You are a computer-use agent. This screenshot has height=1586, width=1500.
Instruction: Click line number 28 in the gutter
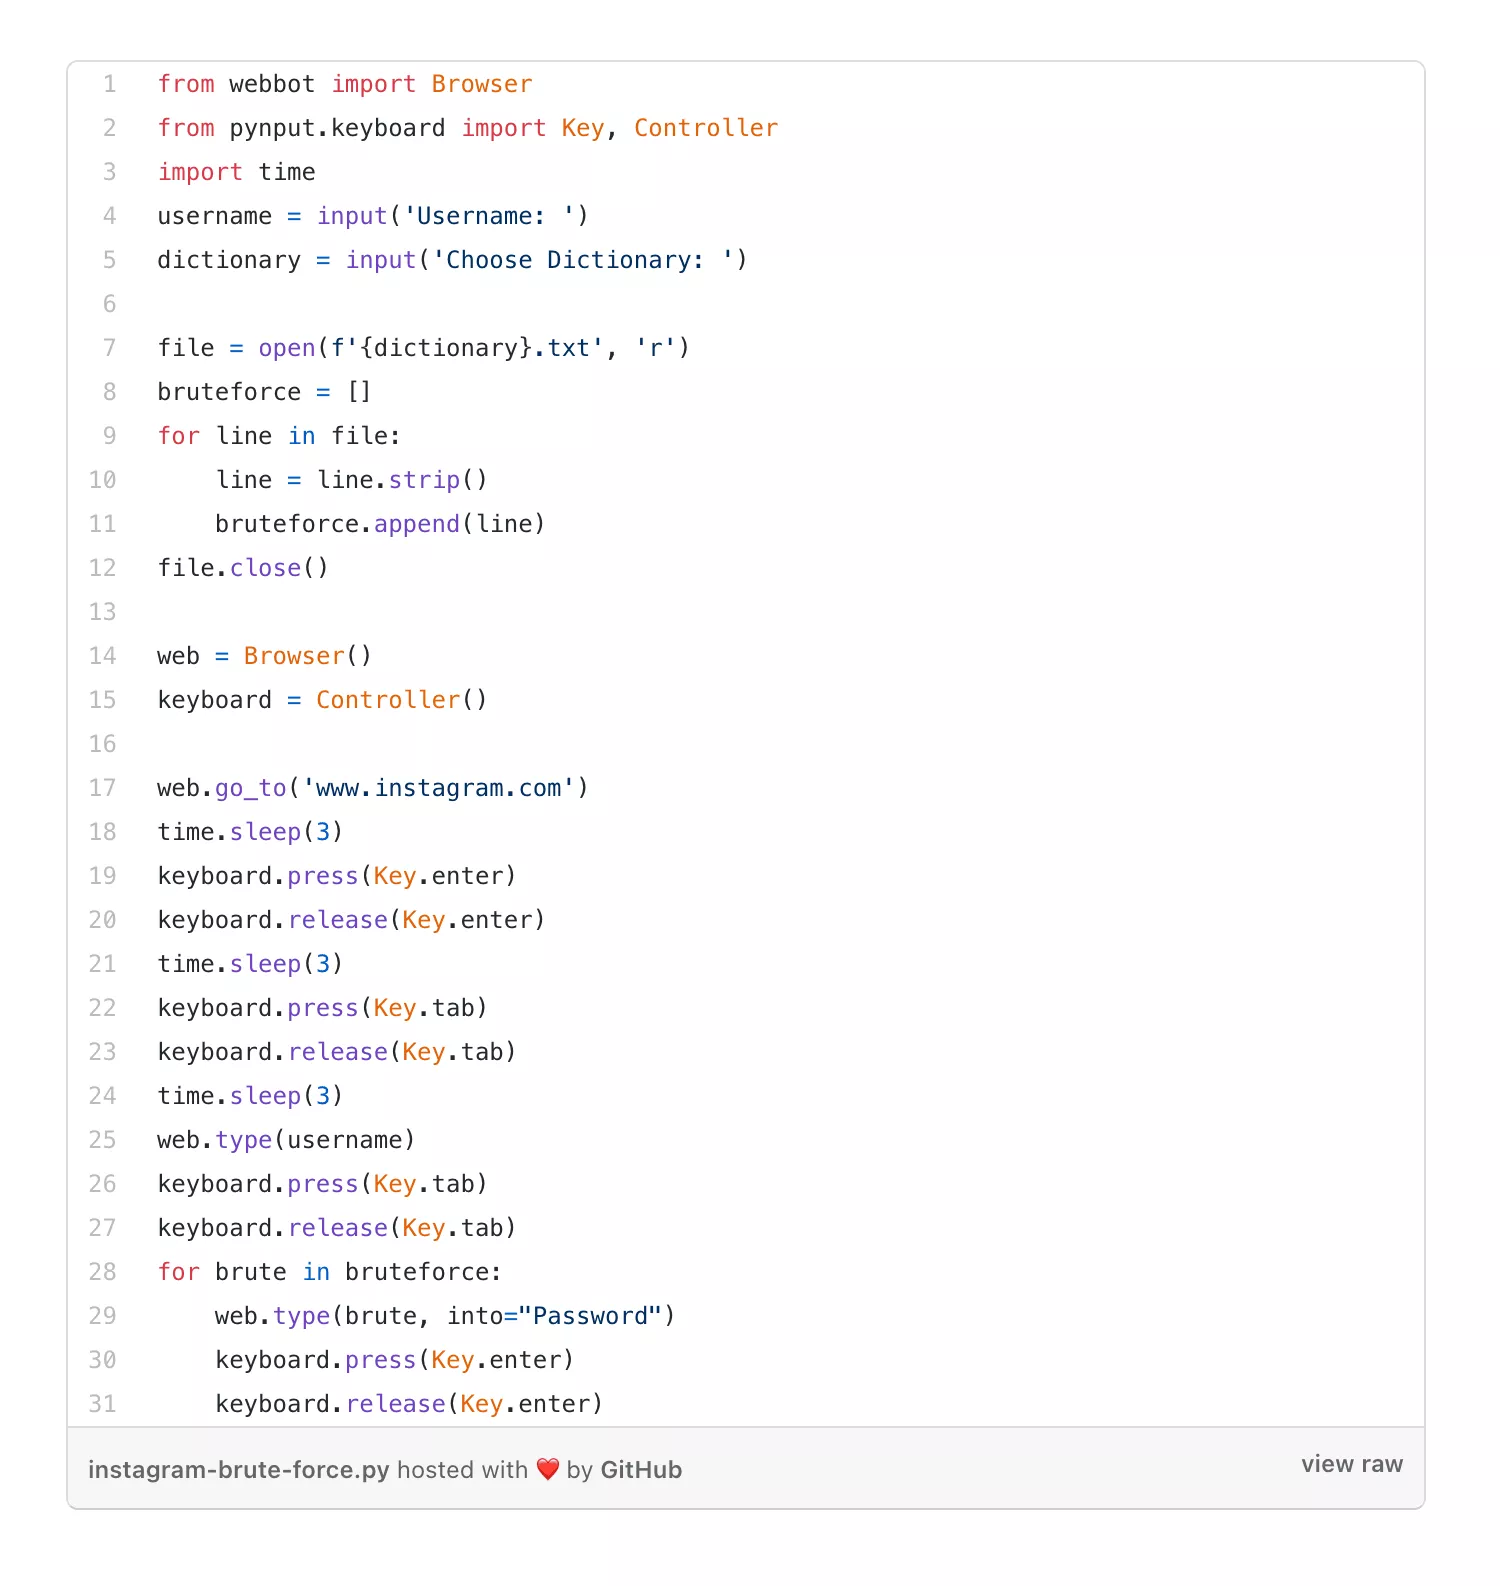pos(102,1272)
